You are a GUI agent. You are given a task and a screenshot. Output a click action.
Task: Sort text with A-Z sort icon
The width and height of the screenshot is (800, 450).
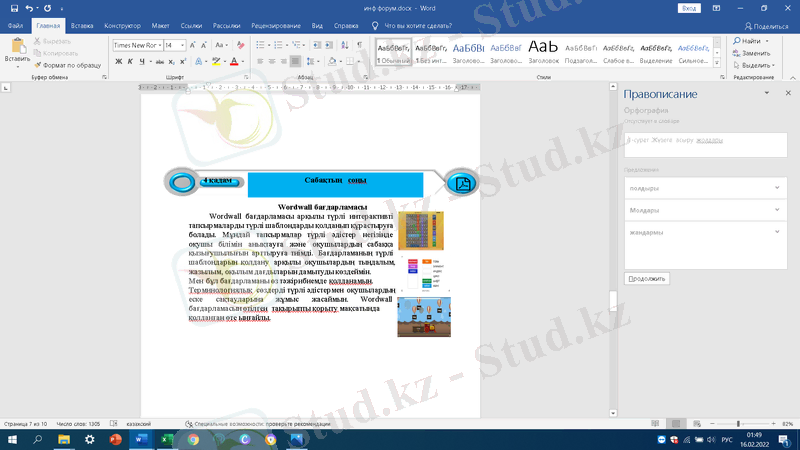(345, 45)
